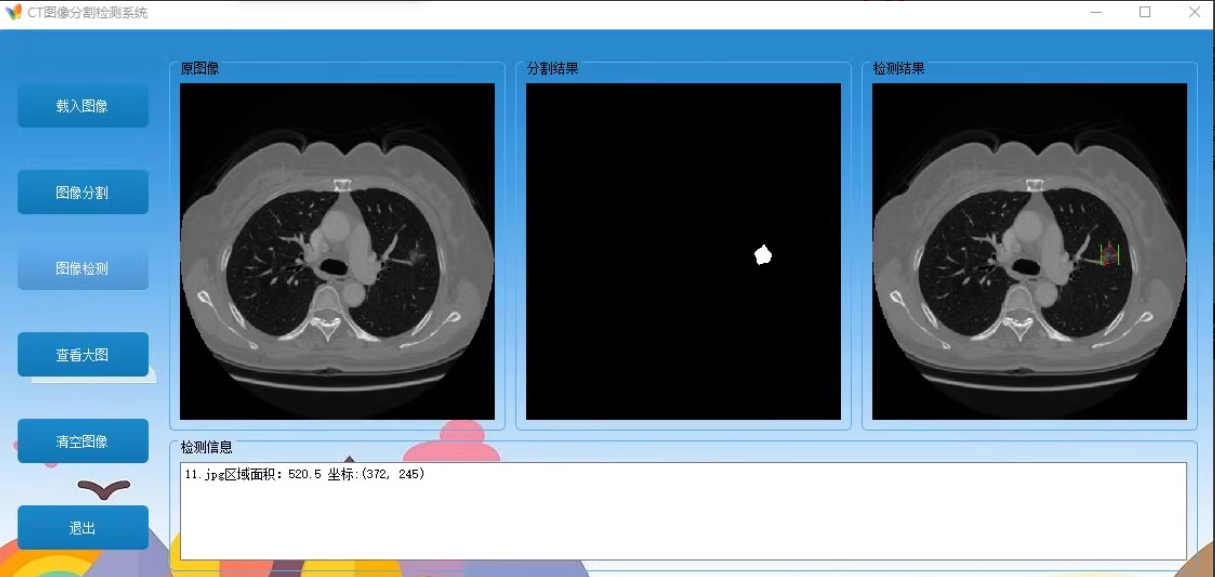Start segmentation with the 图像分割 button

tap(83, 192)
